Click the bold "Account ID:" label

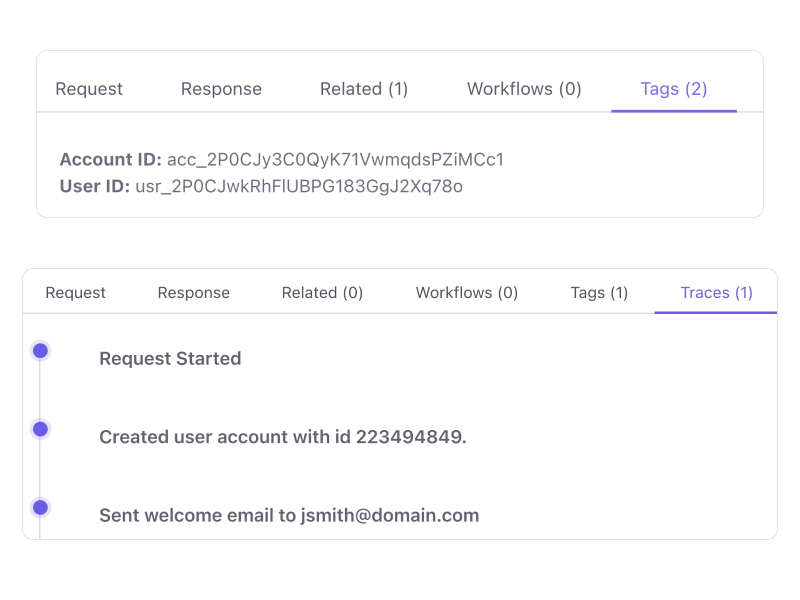[110, 160]
